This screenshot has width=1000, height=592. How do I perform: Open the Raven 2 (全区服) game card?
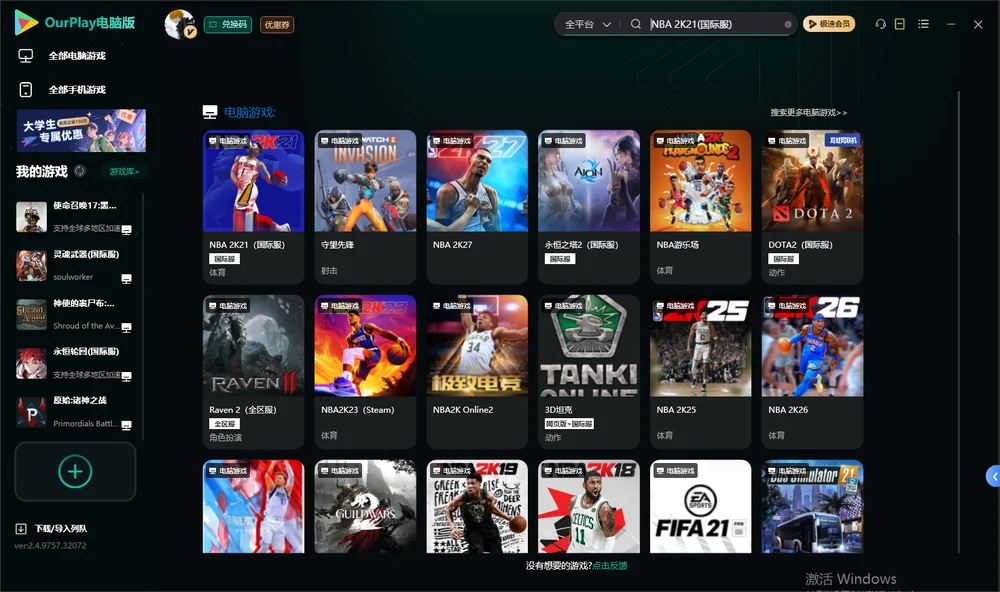click(x=253, y=372)
